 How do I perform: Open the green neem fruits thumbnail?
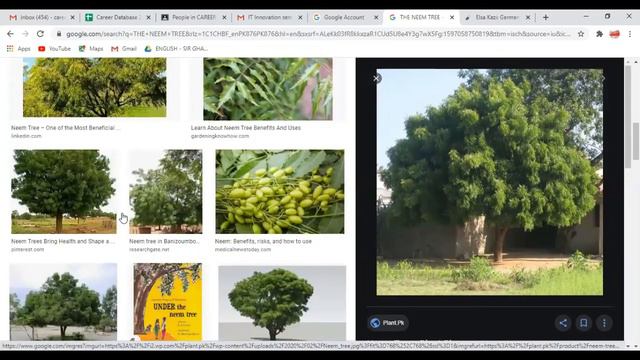tap(280, 192)
